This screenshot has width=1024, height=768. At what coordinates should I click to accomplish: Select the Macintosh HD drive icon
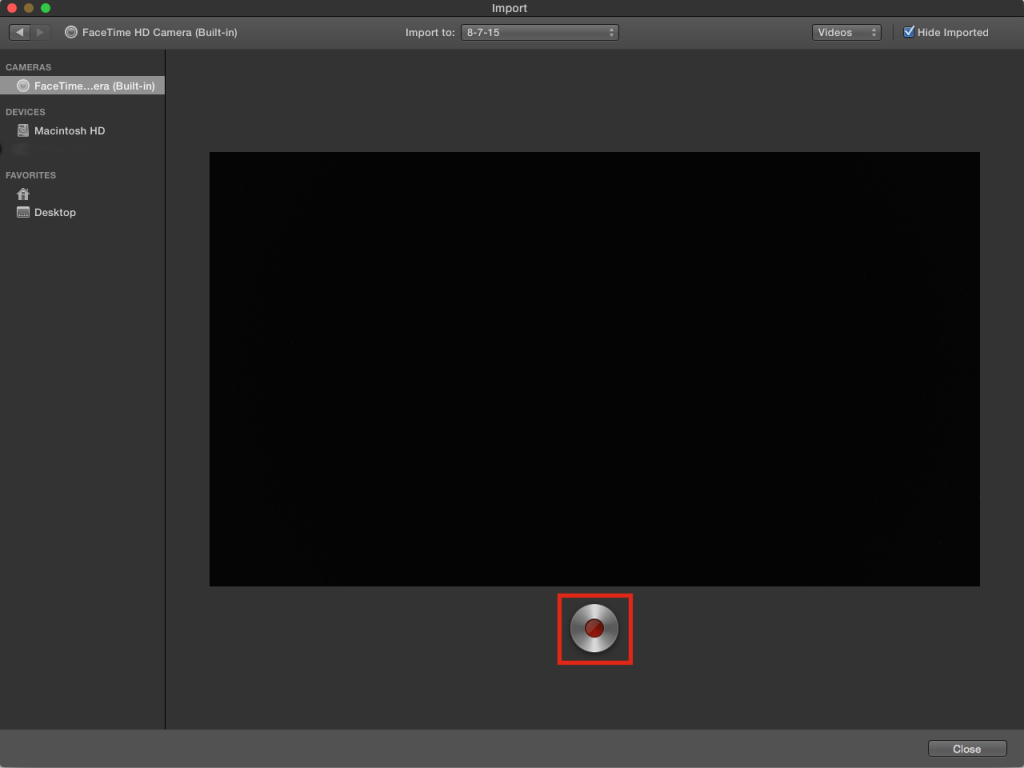tap(23, 131)
